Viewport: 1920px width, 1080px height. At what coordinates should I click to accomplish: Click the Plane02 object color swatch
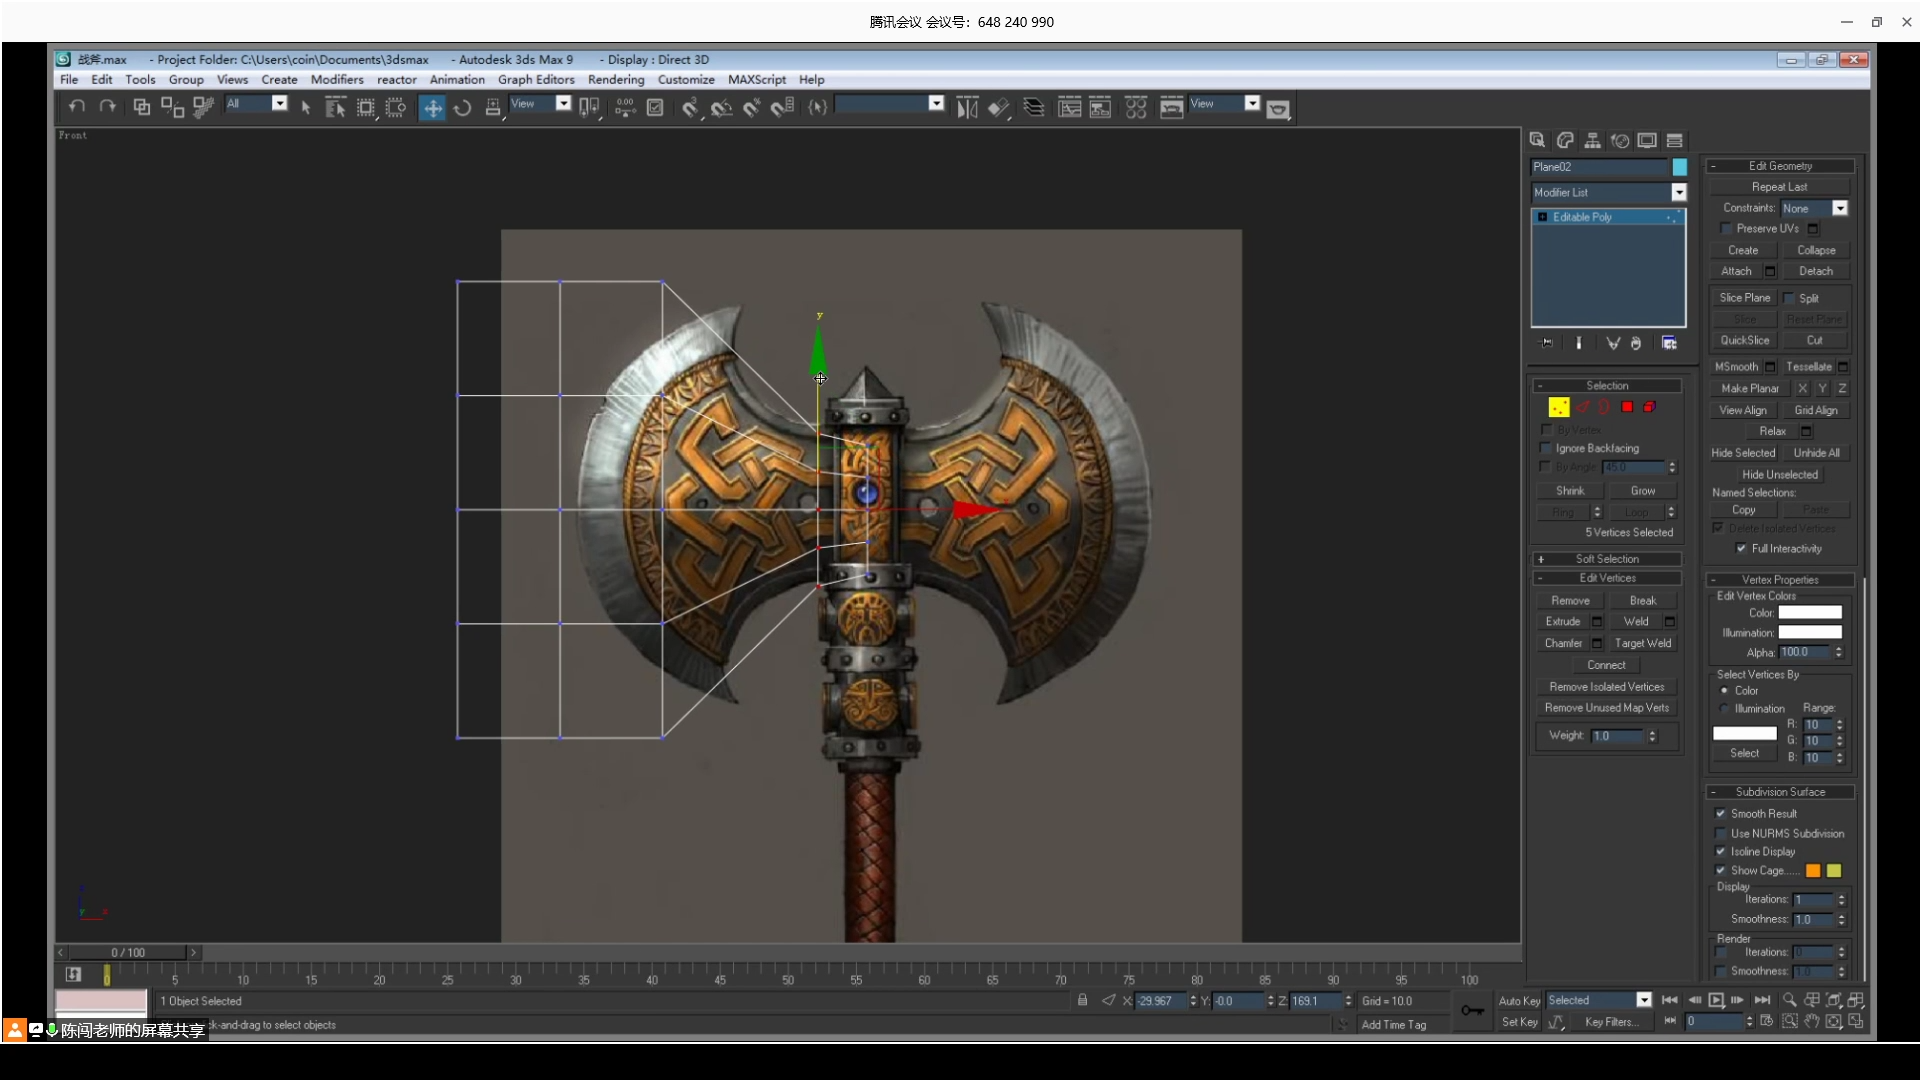(x=1680, y=167)
